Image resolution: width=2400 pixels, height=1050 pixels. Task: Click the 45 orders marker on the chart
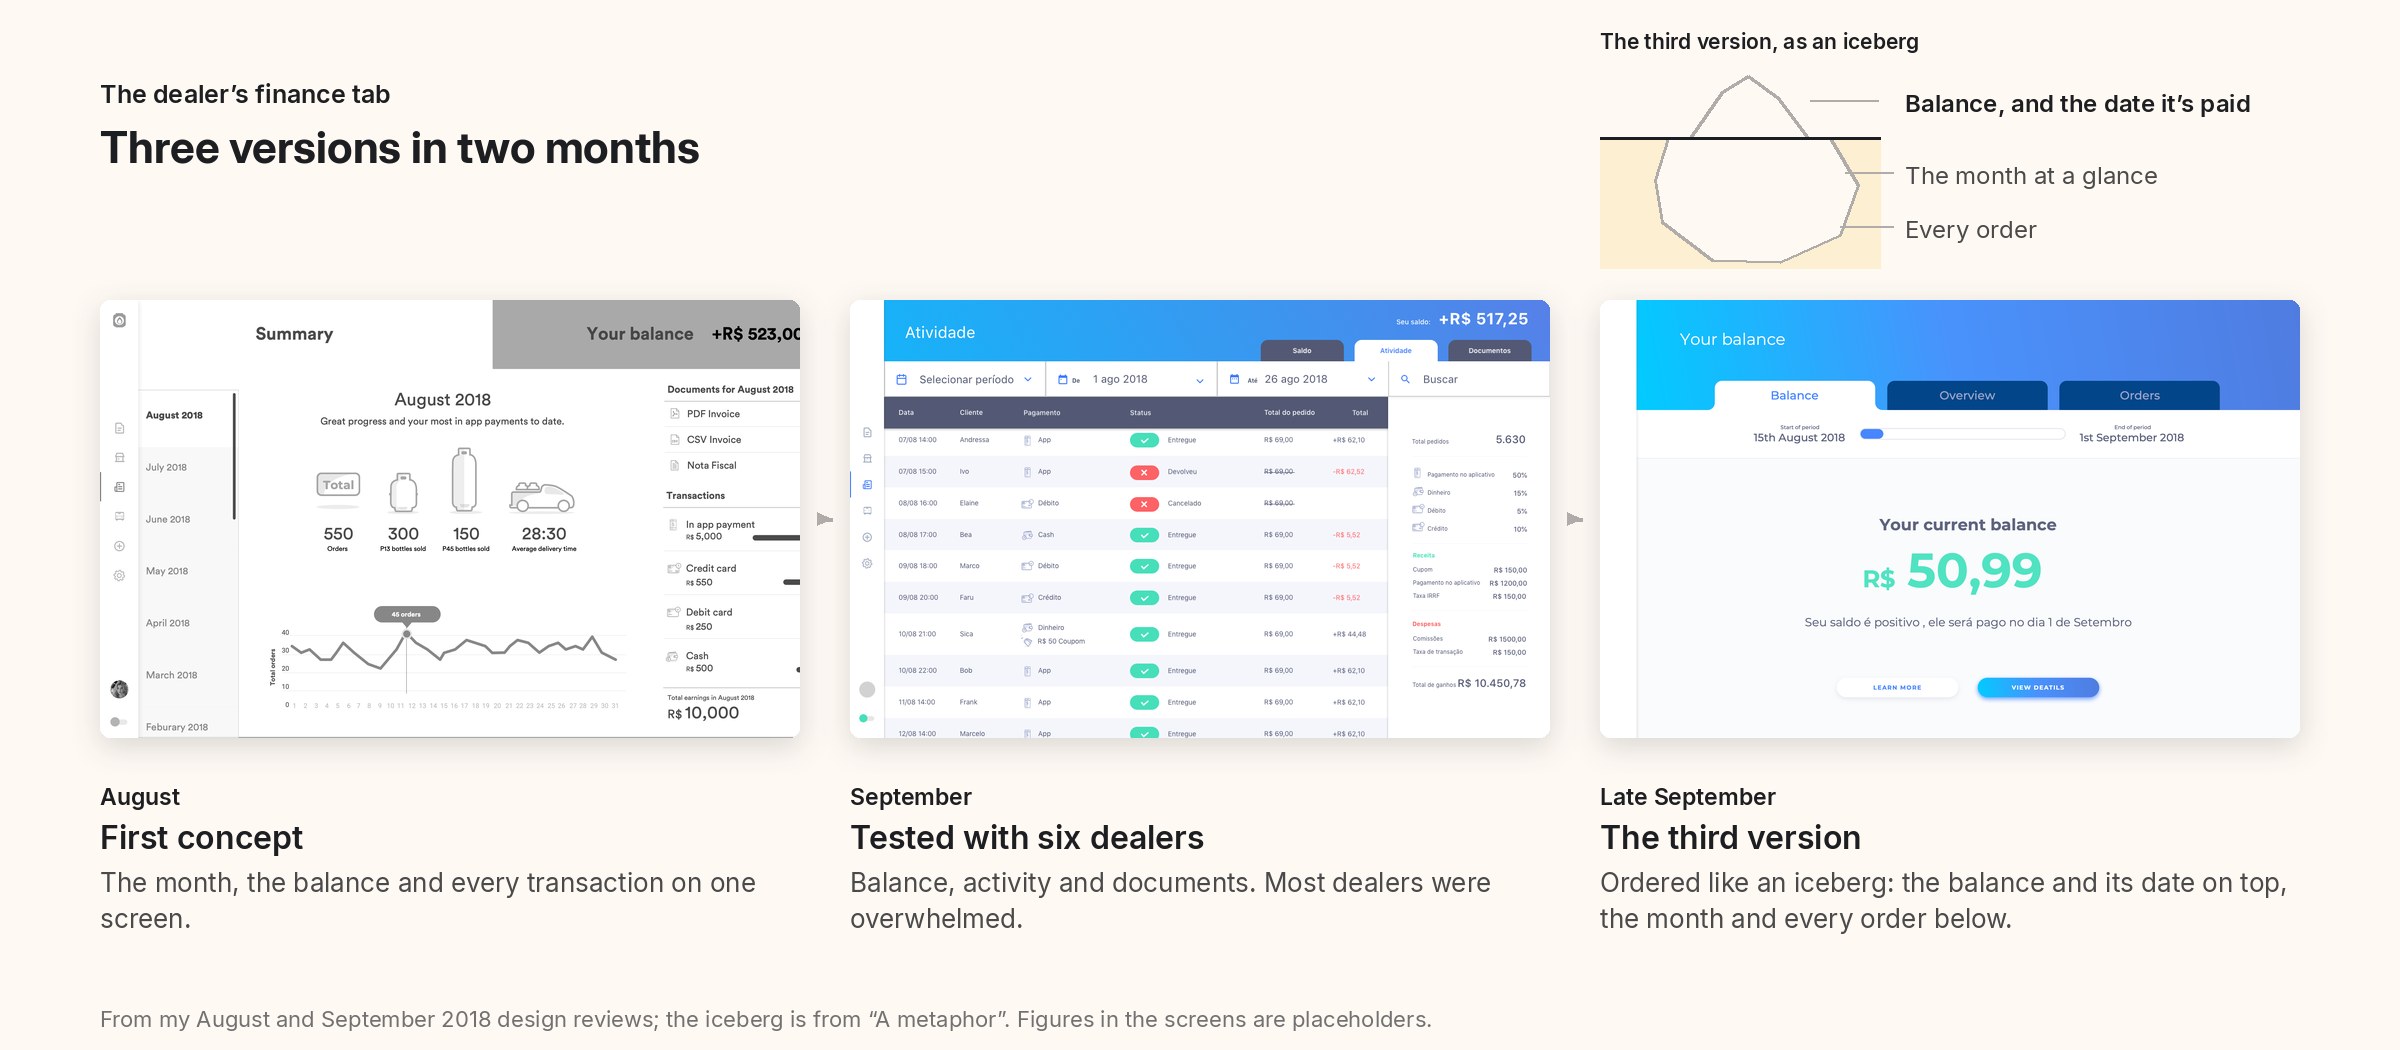pyautogui.click(x=407, y=615)
